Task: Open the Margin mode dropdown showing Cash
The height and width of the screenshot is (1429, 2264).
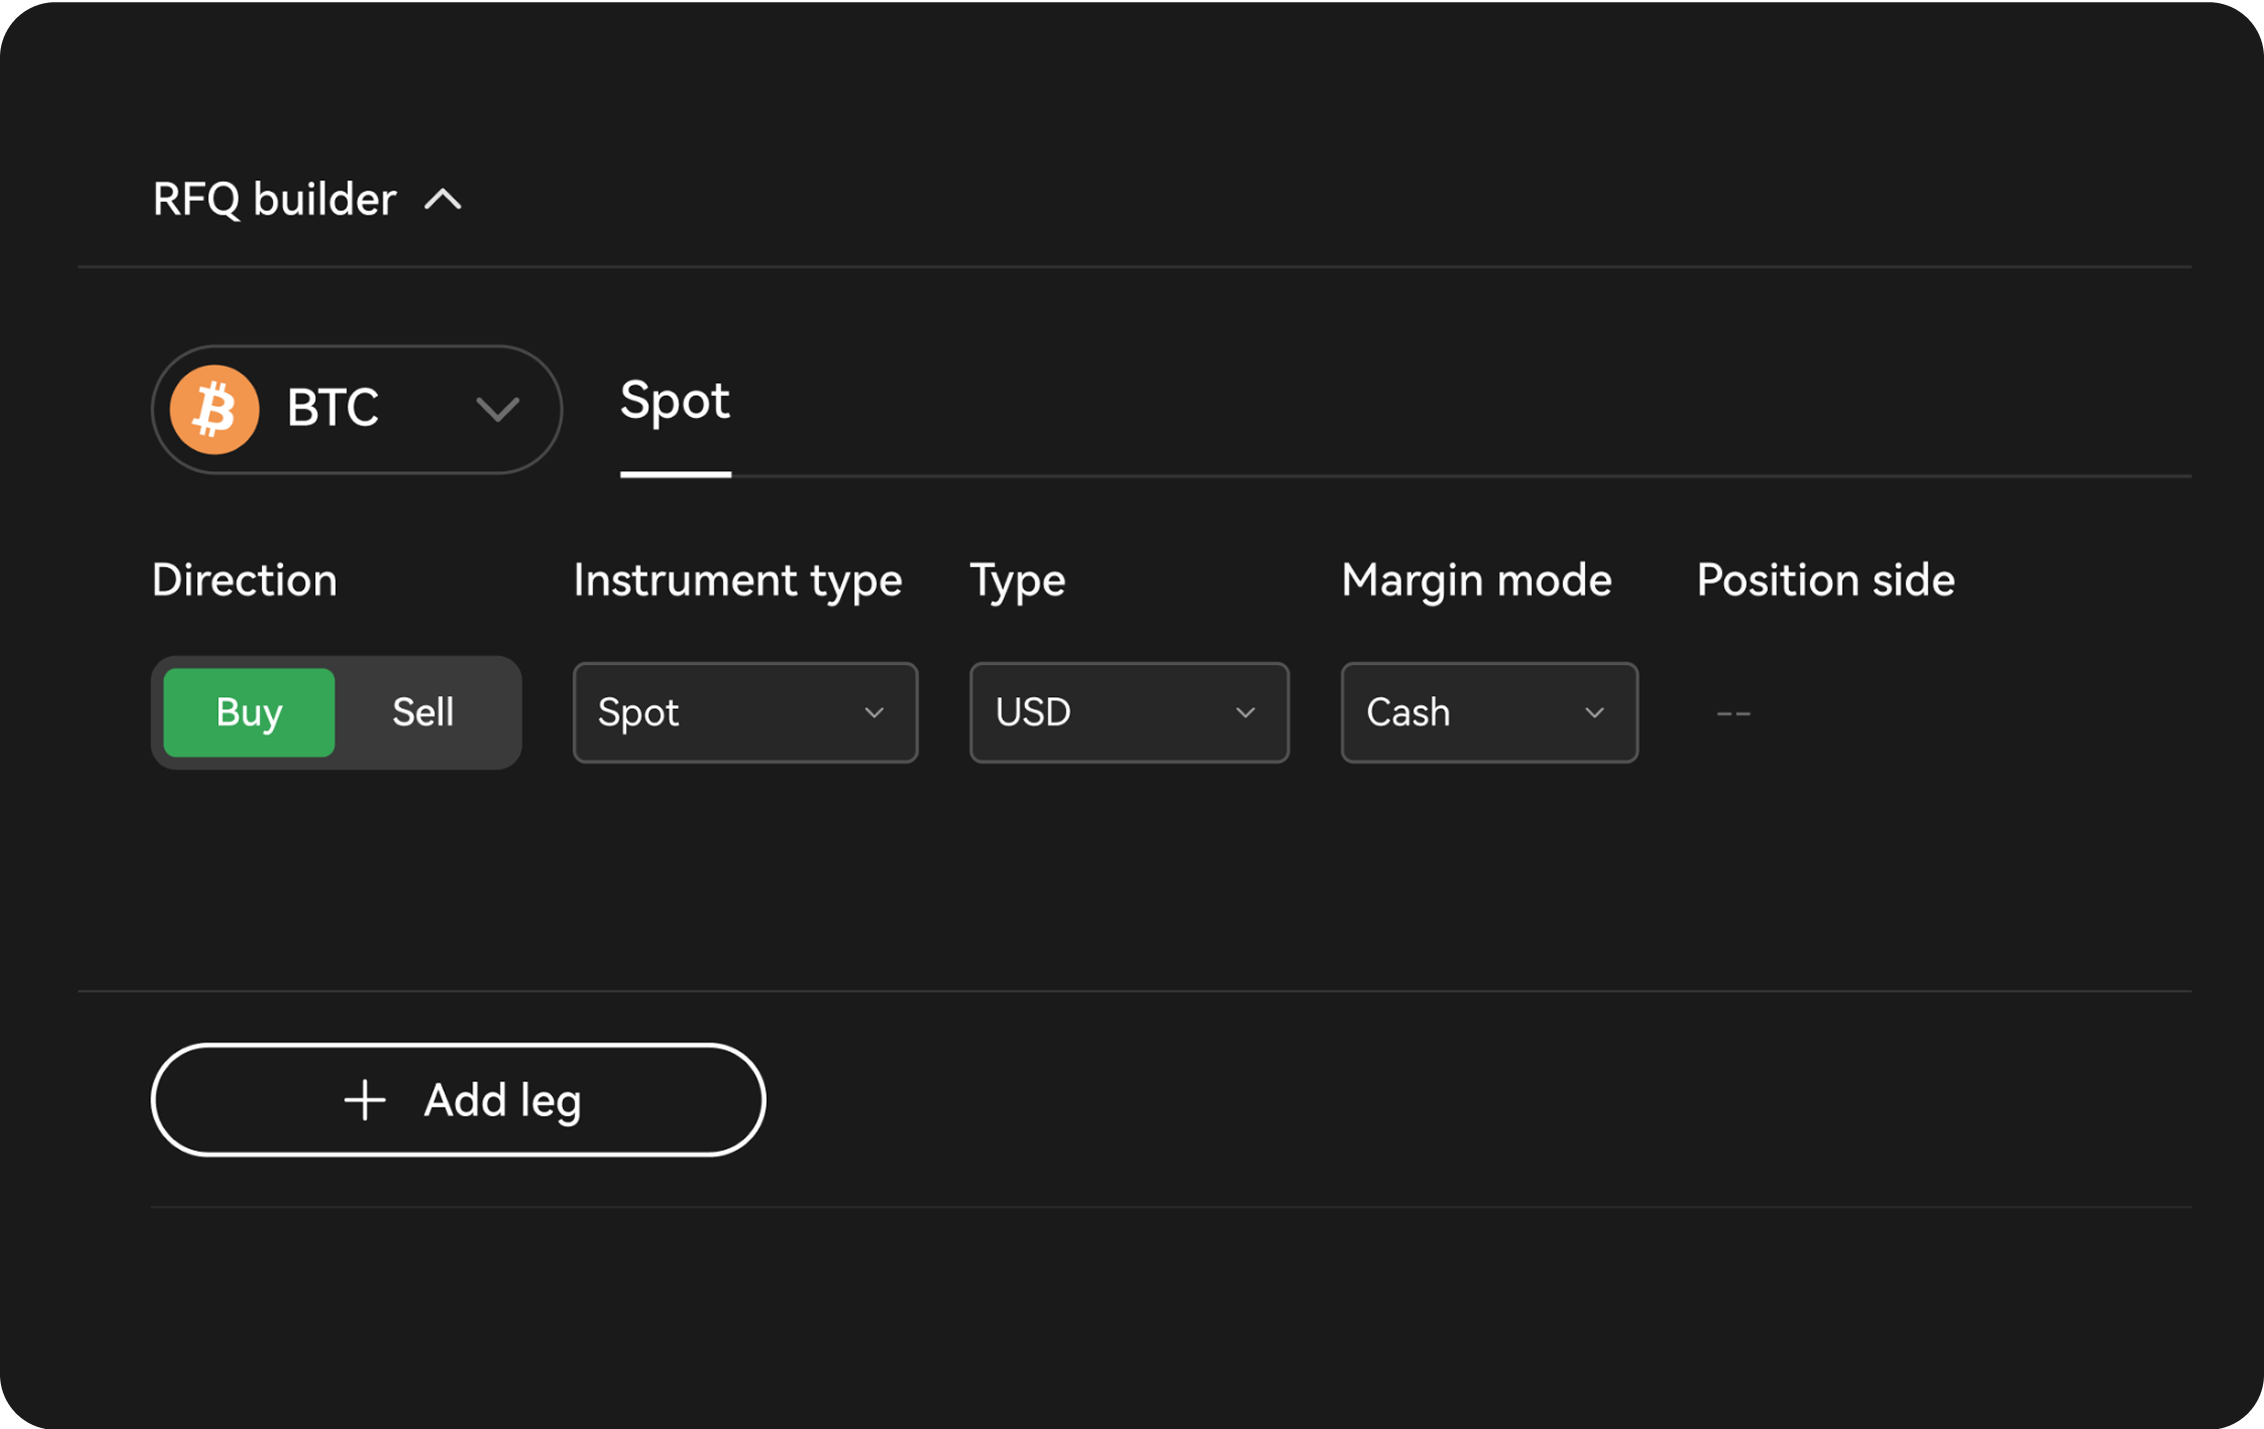Action: 1488,713
